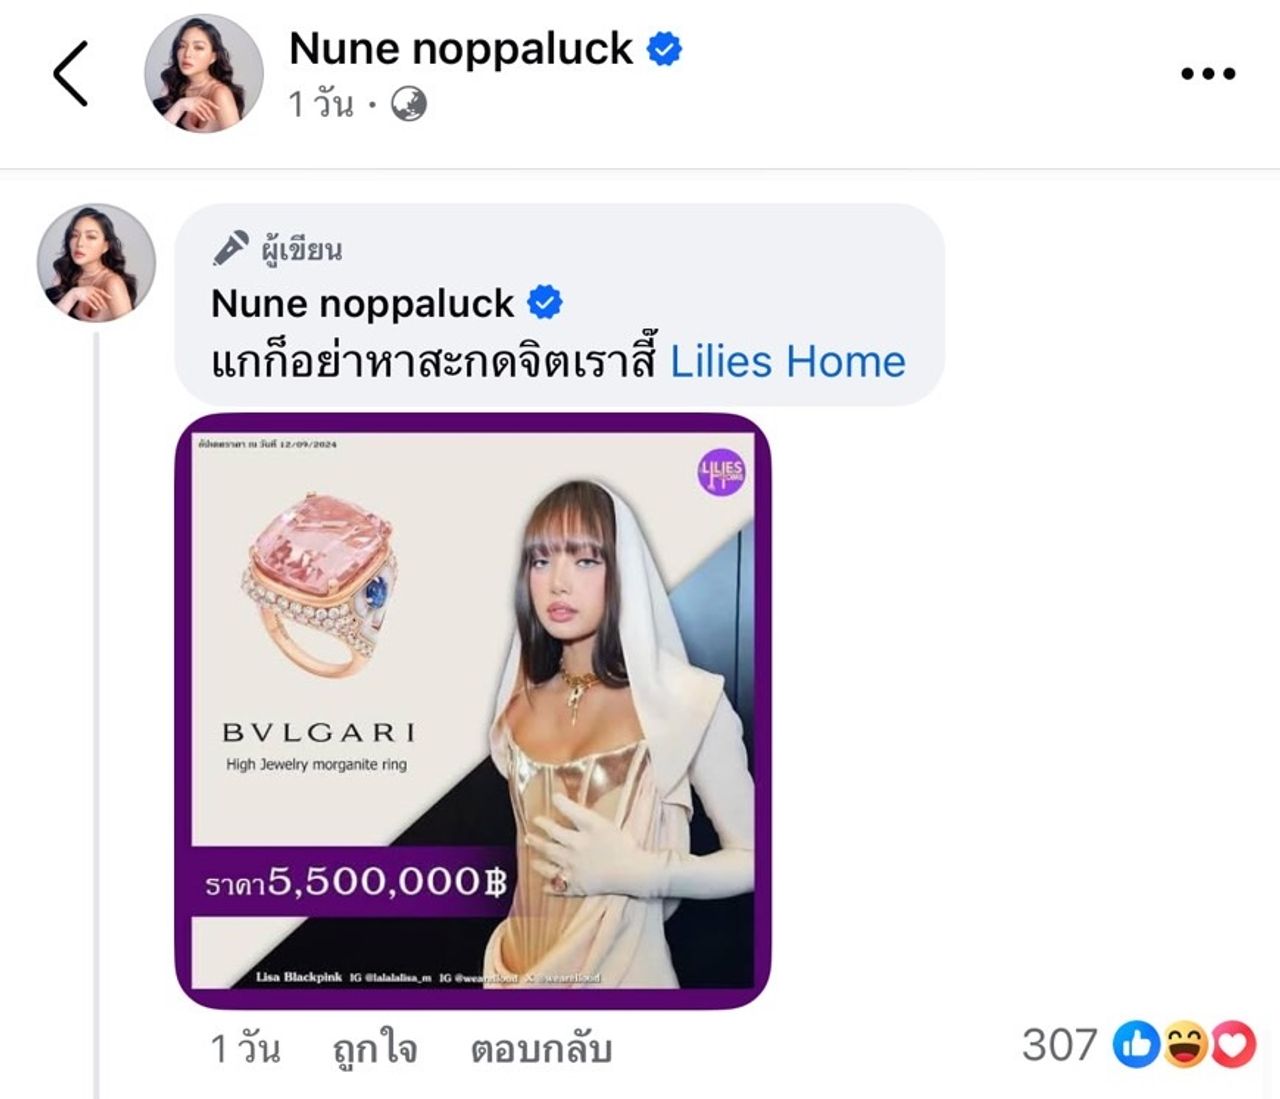
Task: Click the 1 วัน timestamp under comment
Action: tap(245, 1049)
